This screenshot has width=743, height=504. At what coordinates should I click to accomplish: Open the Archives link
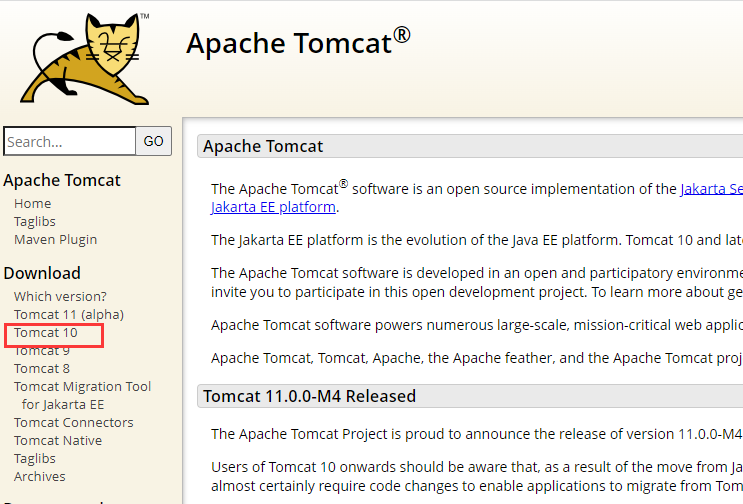point(40,477)
